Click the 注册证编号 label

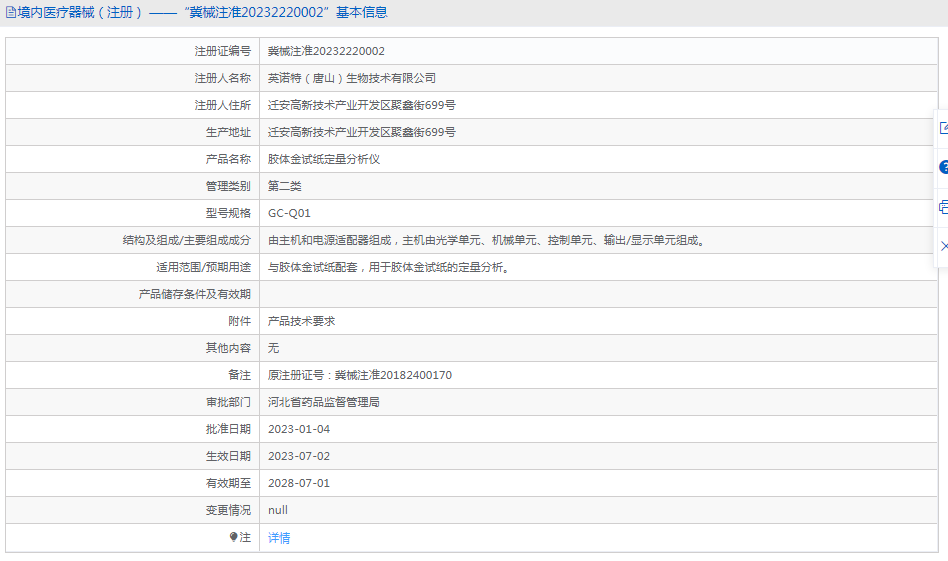tap(222, 51)
